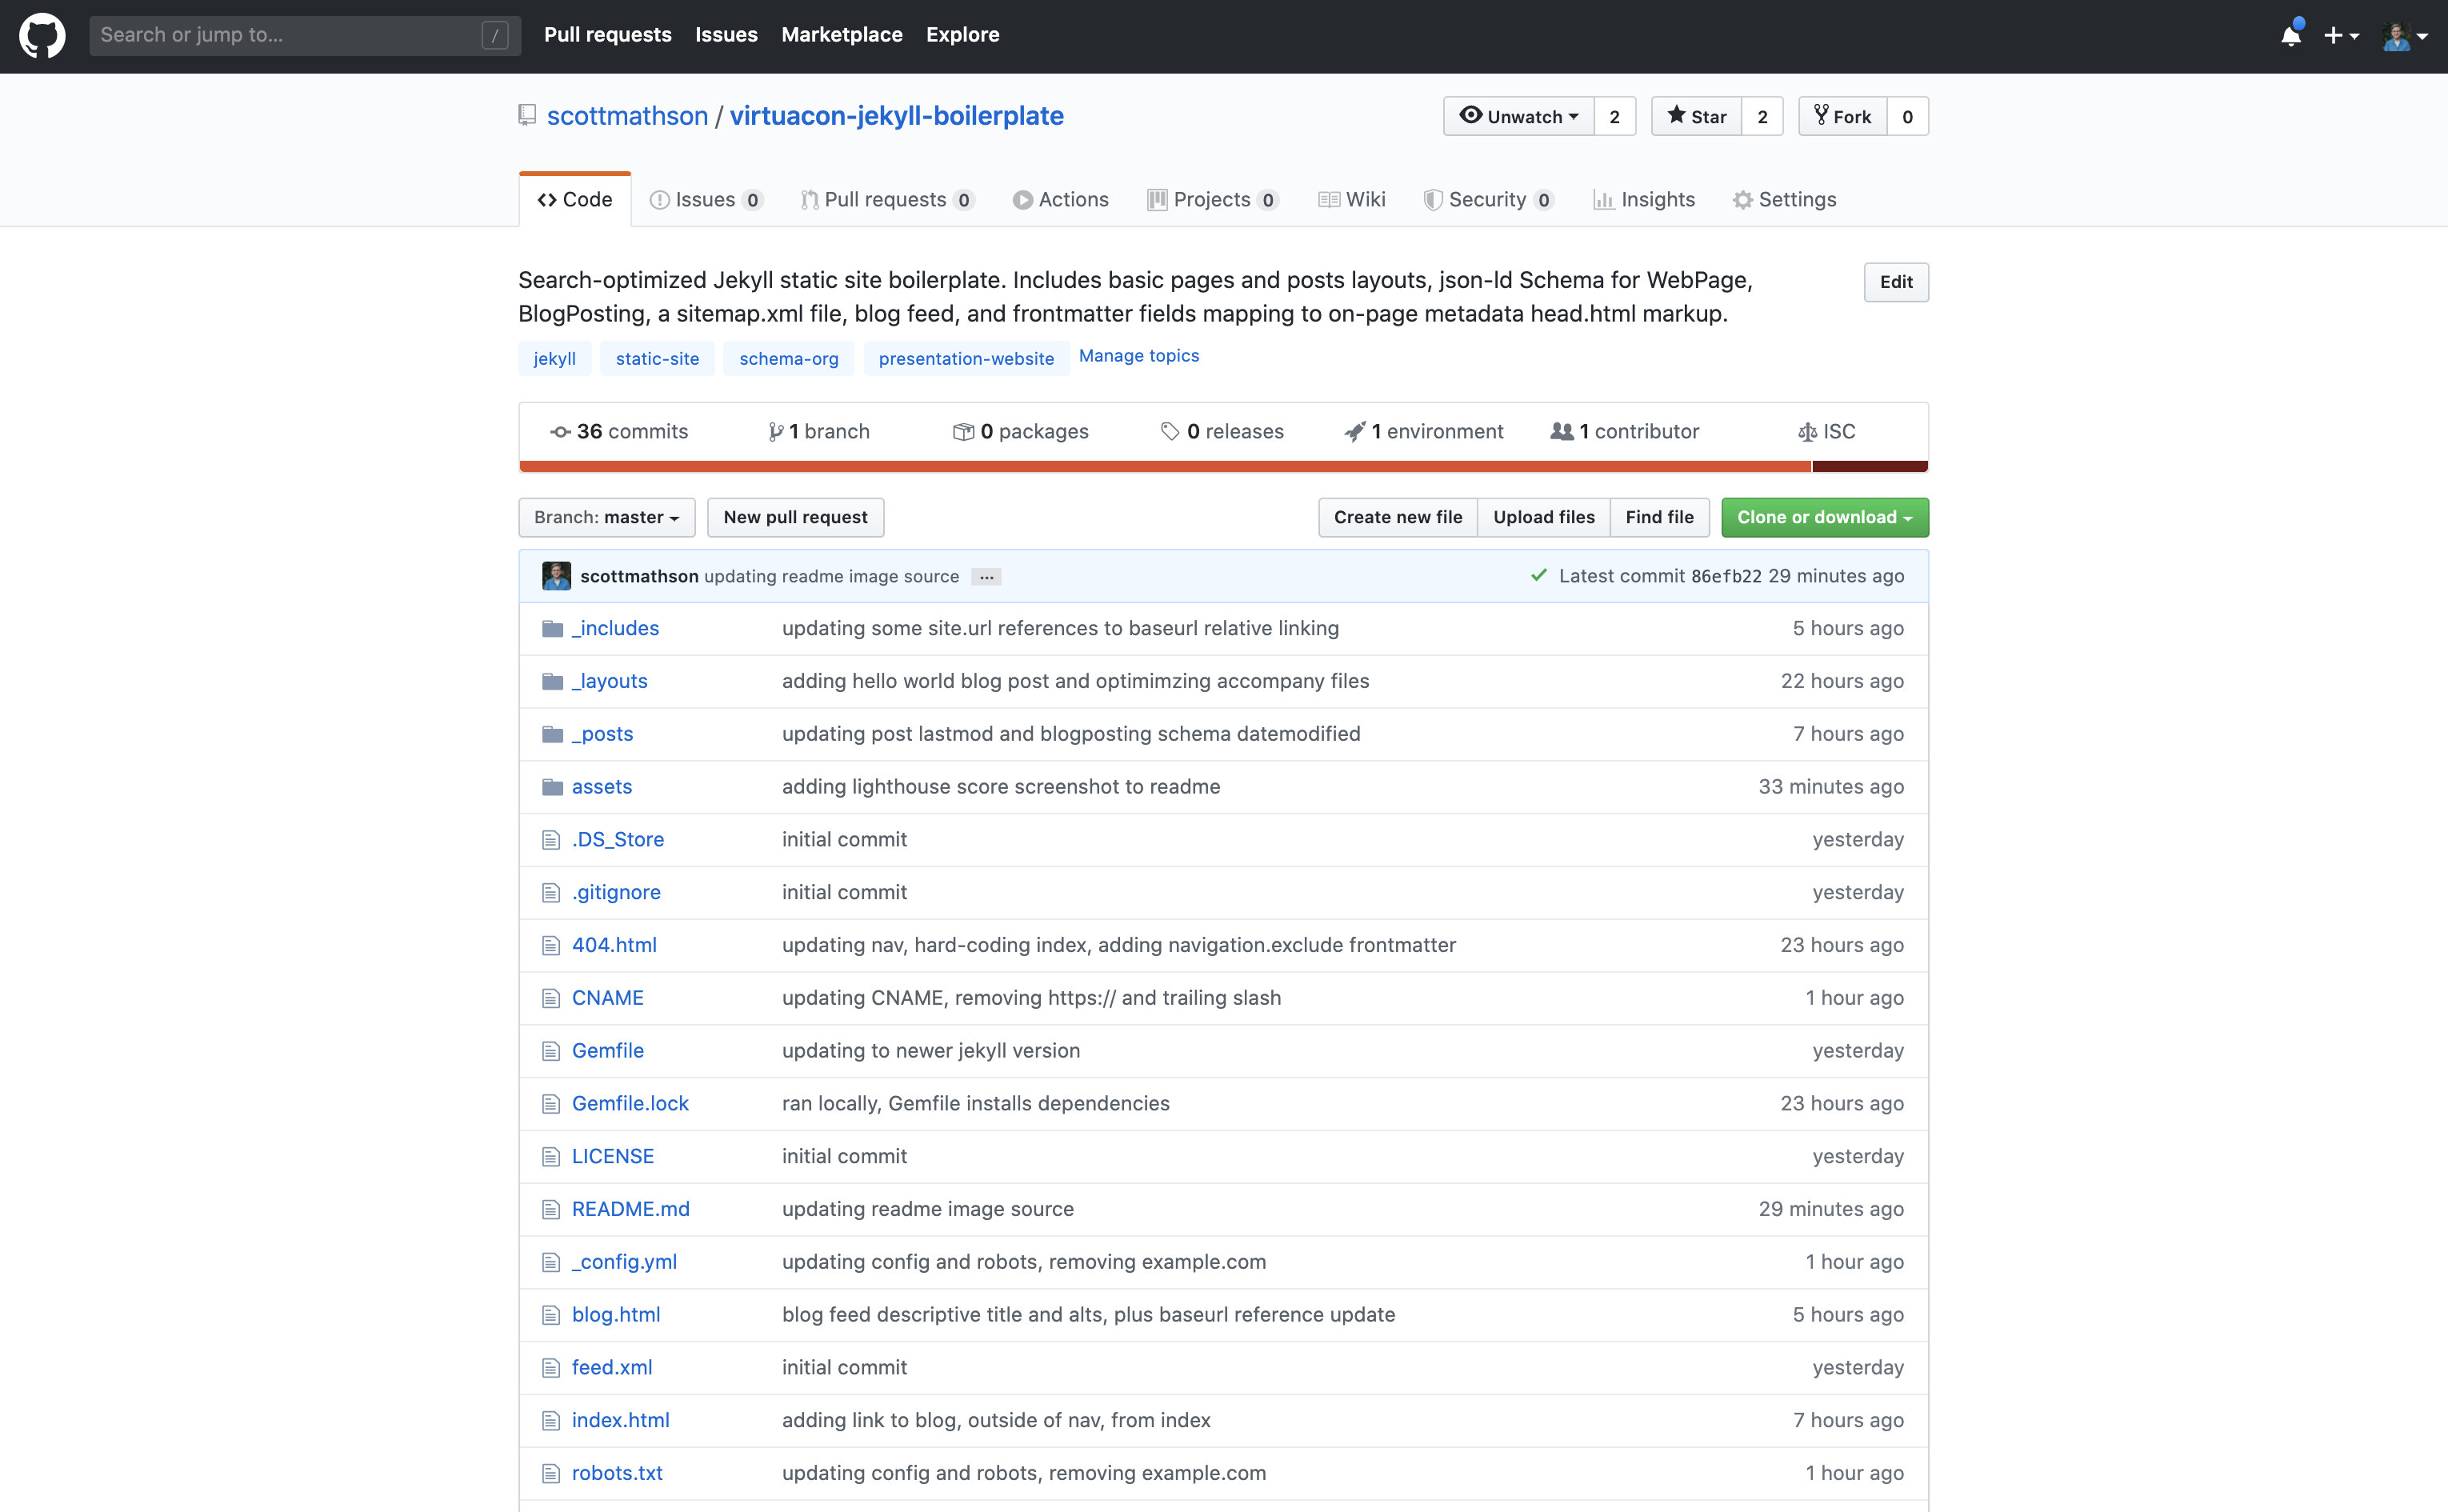2448x1512 pixels.
Task: Open the Insights tab
Action: 1644,199
